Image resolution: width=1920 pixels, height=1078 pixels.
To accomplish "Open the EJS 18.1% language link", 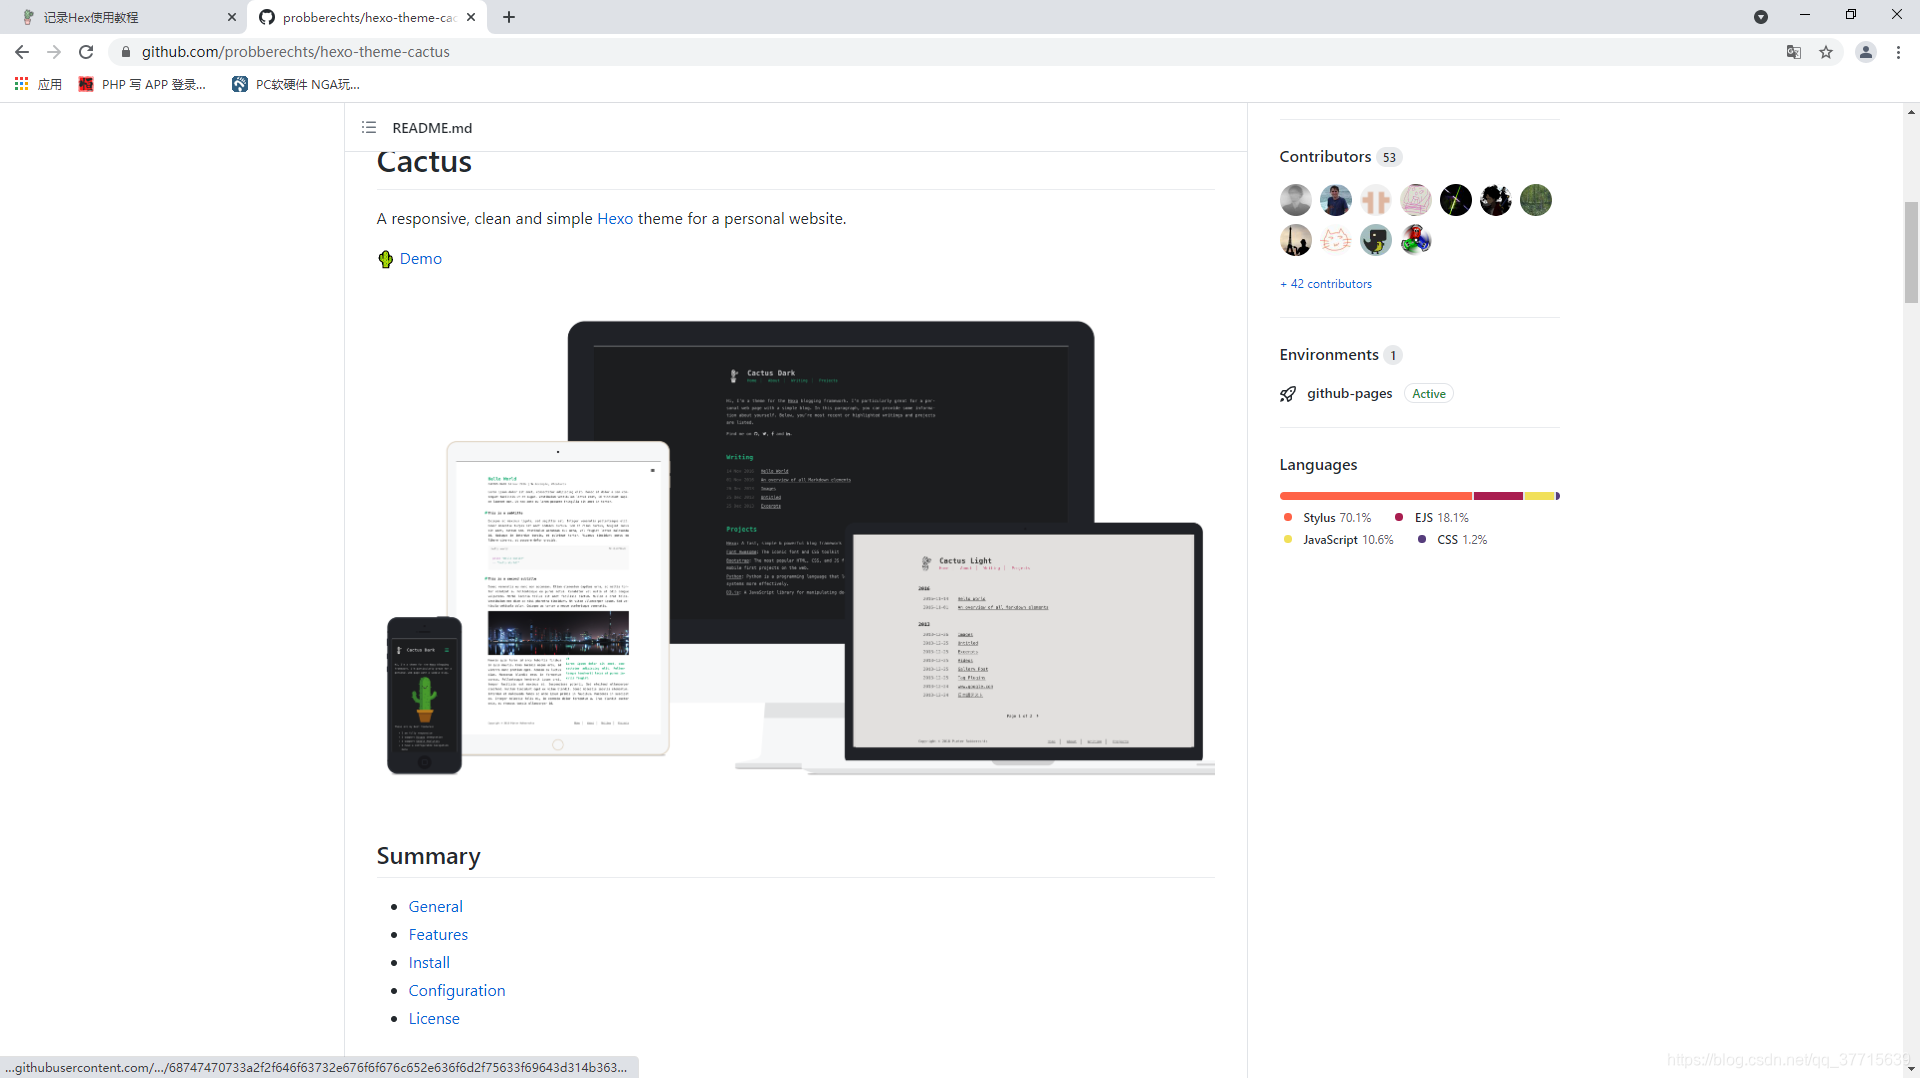I will 1432,518.
